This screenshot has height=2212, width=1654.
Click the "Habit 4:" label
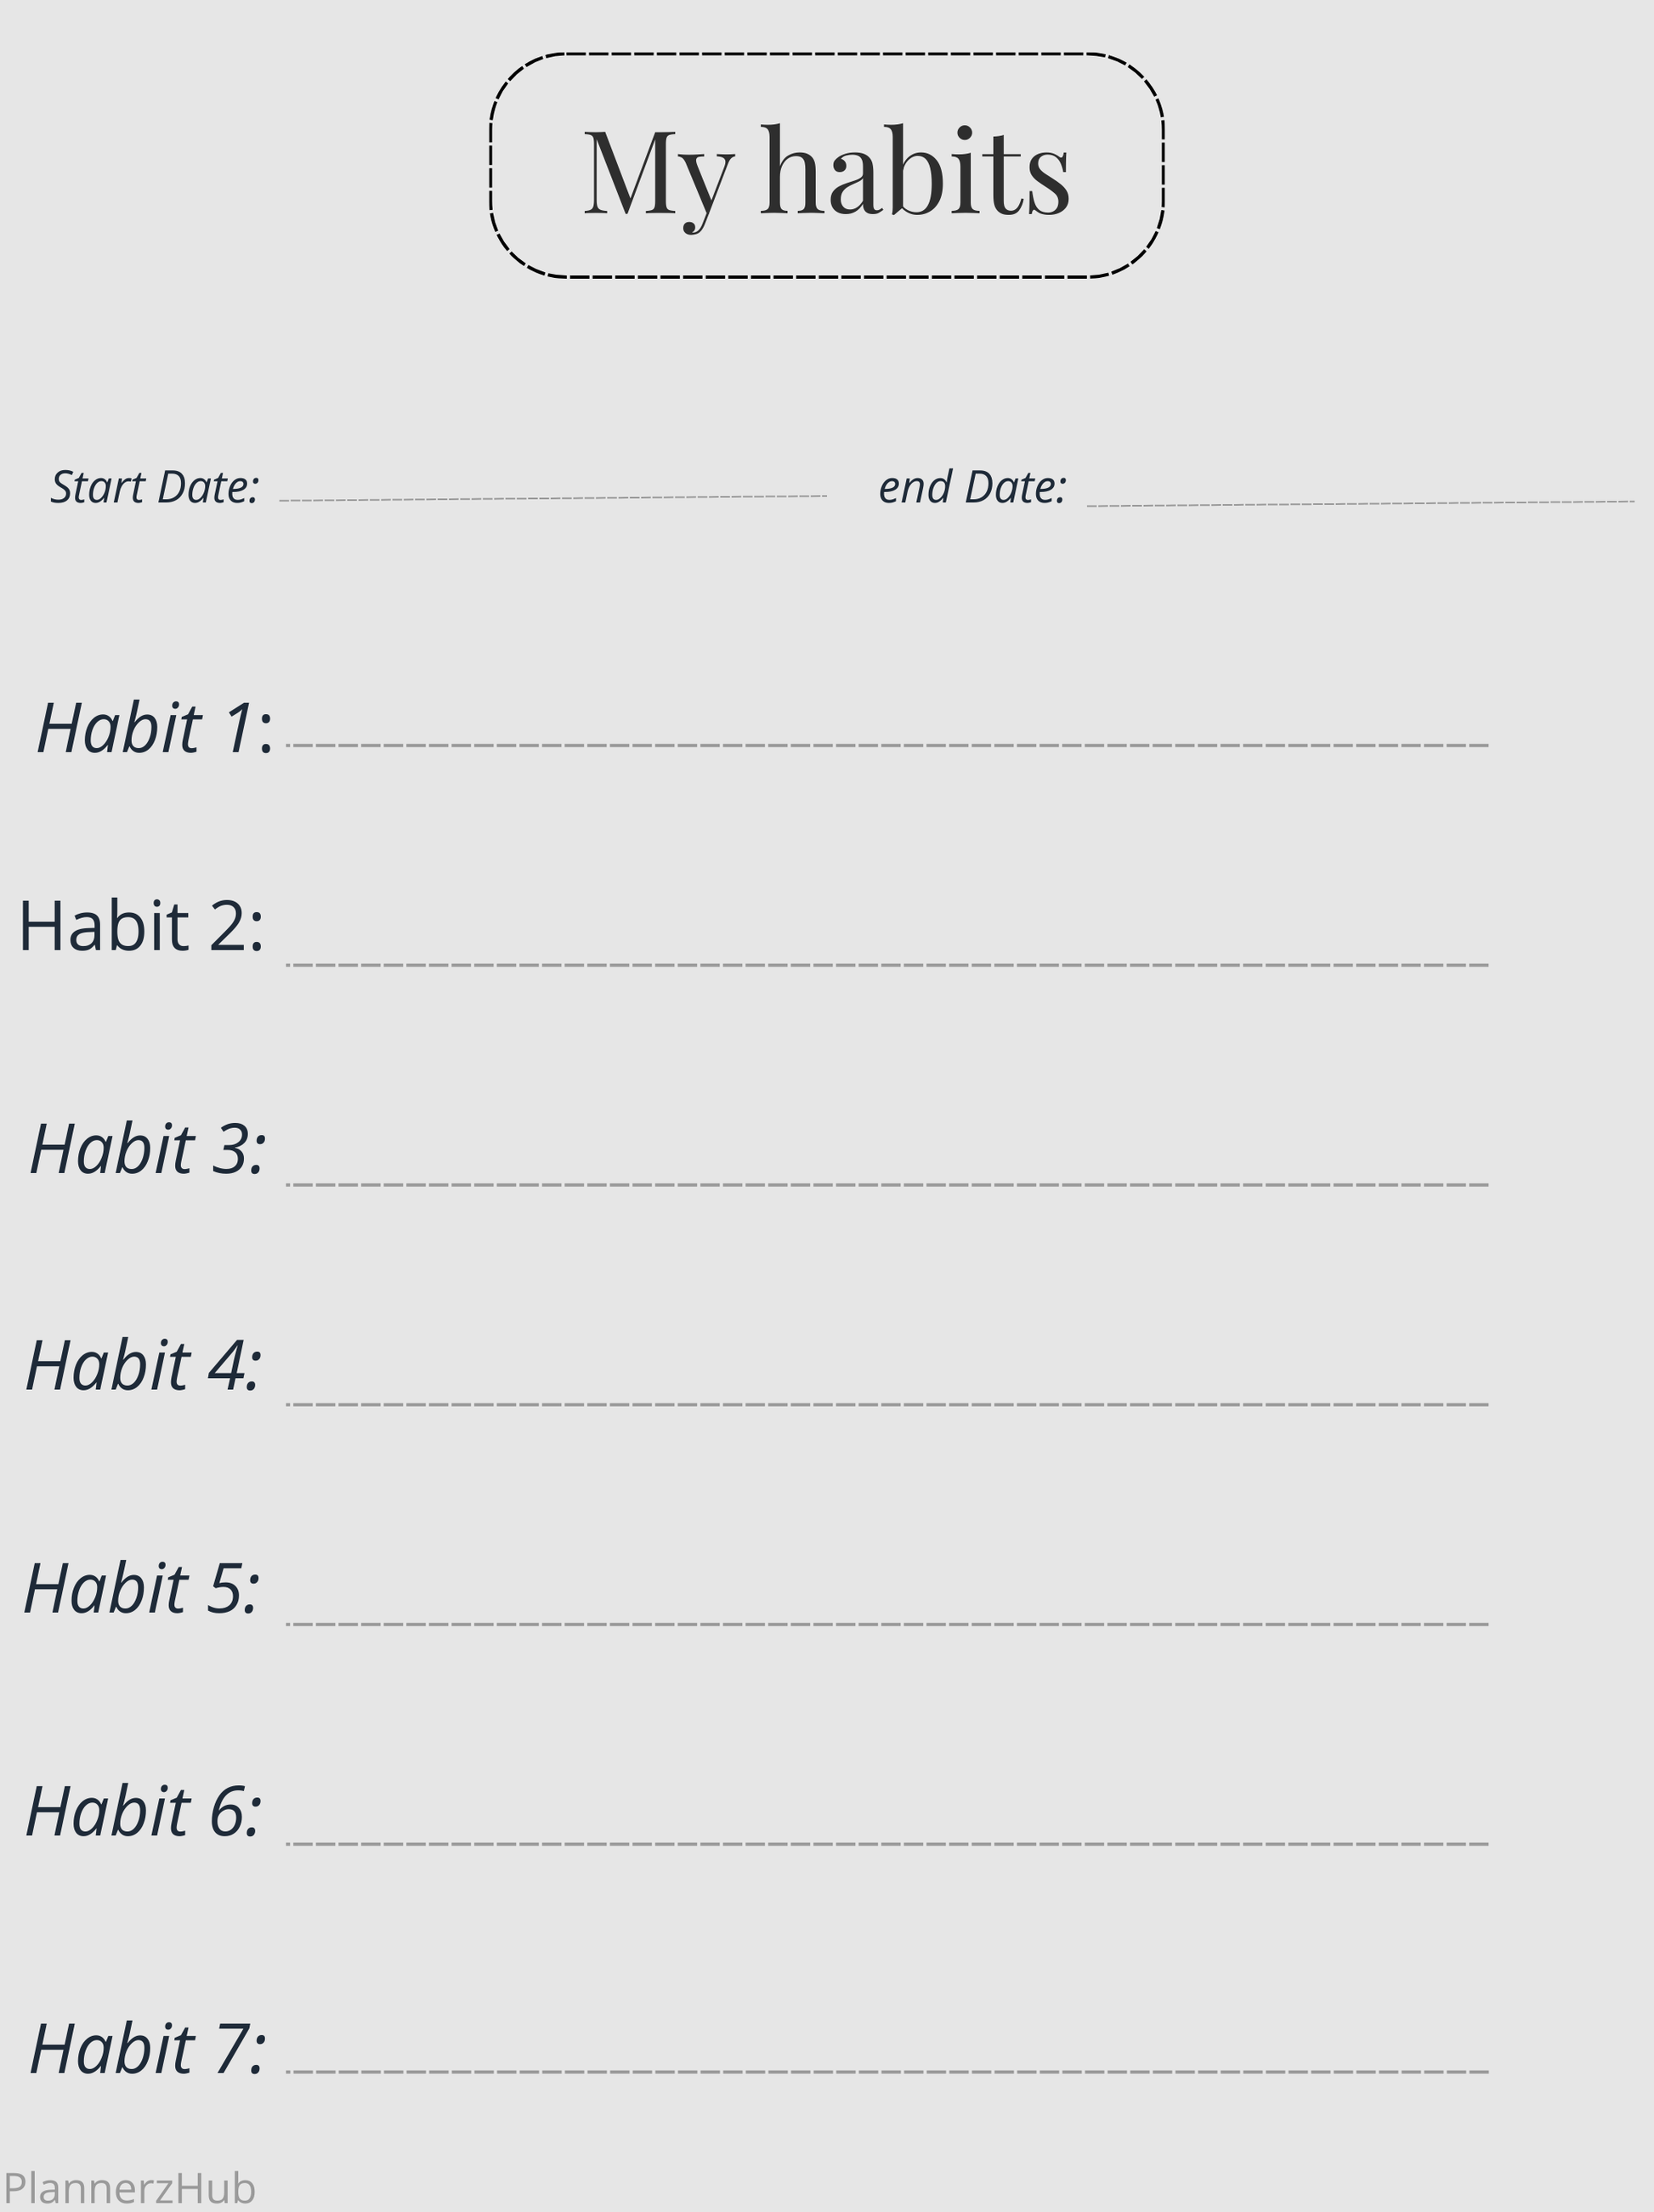(x=144, y=1366)
